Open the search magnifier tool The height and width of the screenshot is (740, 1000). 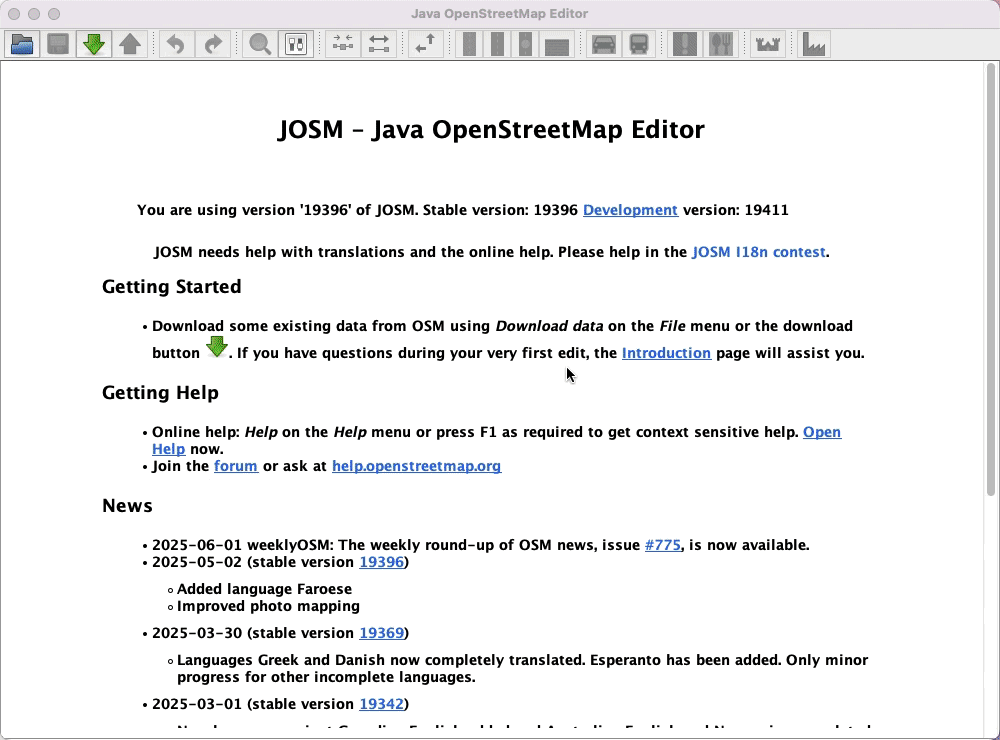coord(258,43)
